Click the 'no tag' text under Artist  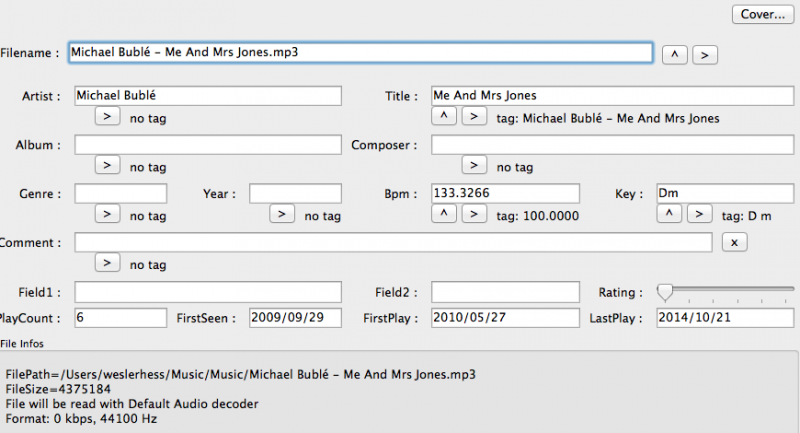click(148, 119)
